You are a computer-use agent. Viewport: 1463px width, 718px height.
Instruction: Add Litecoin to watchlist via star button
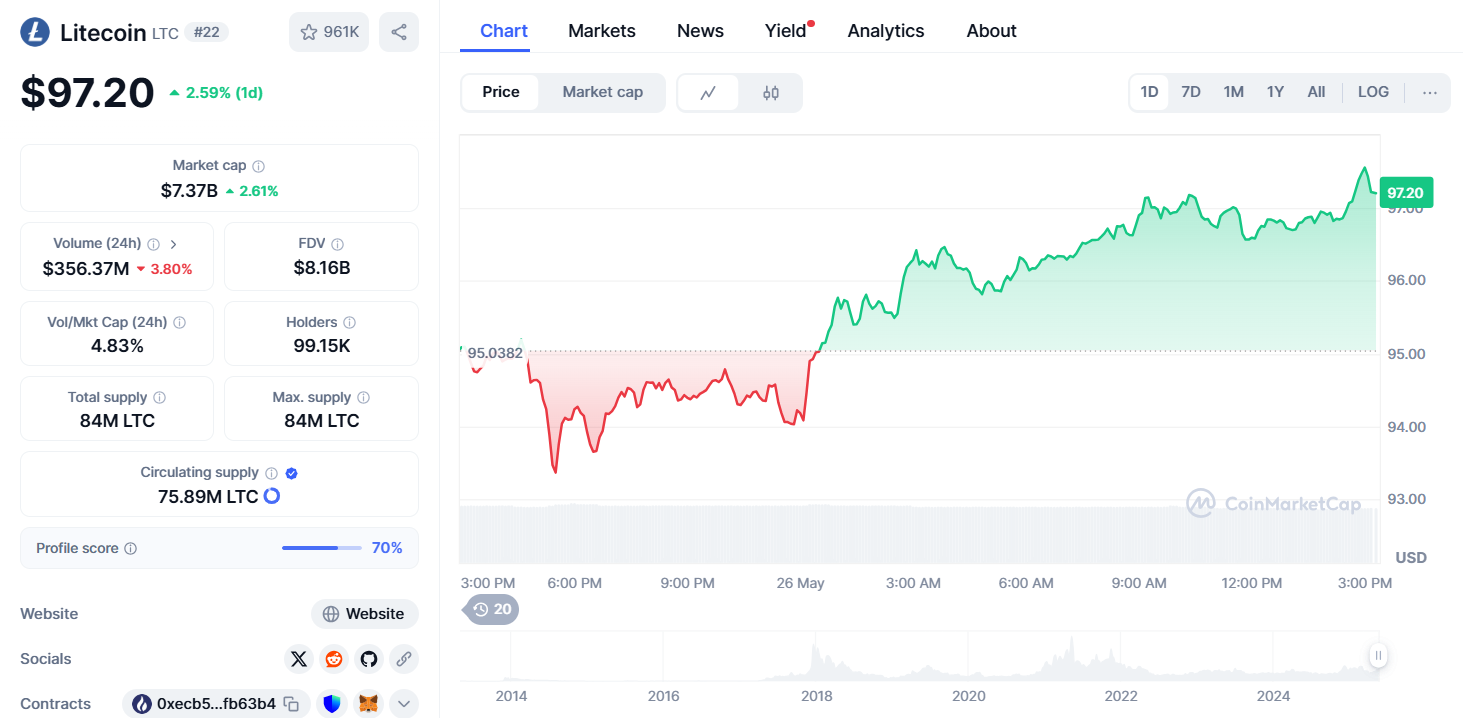[329, 32]
